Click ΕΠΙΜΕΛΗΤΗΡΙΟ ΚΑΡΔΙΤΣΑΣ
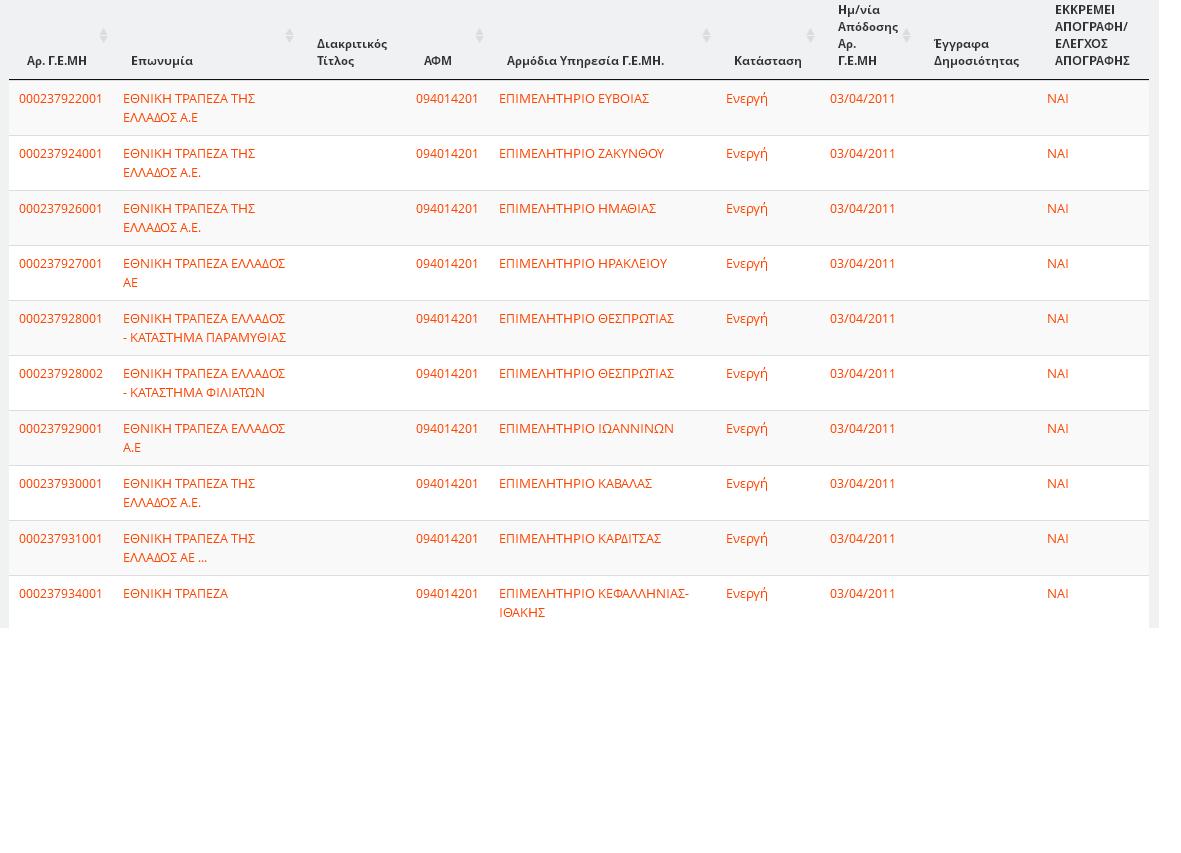1181x853 pixels. click(x=580, y=538)
